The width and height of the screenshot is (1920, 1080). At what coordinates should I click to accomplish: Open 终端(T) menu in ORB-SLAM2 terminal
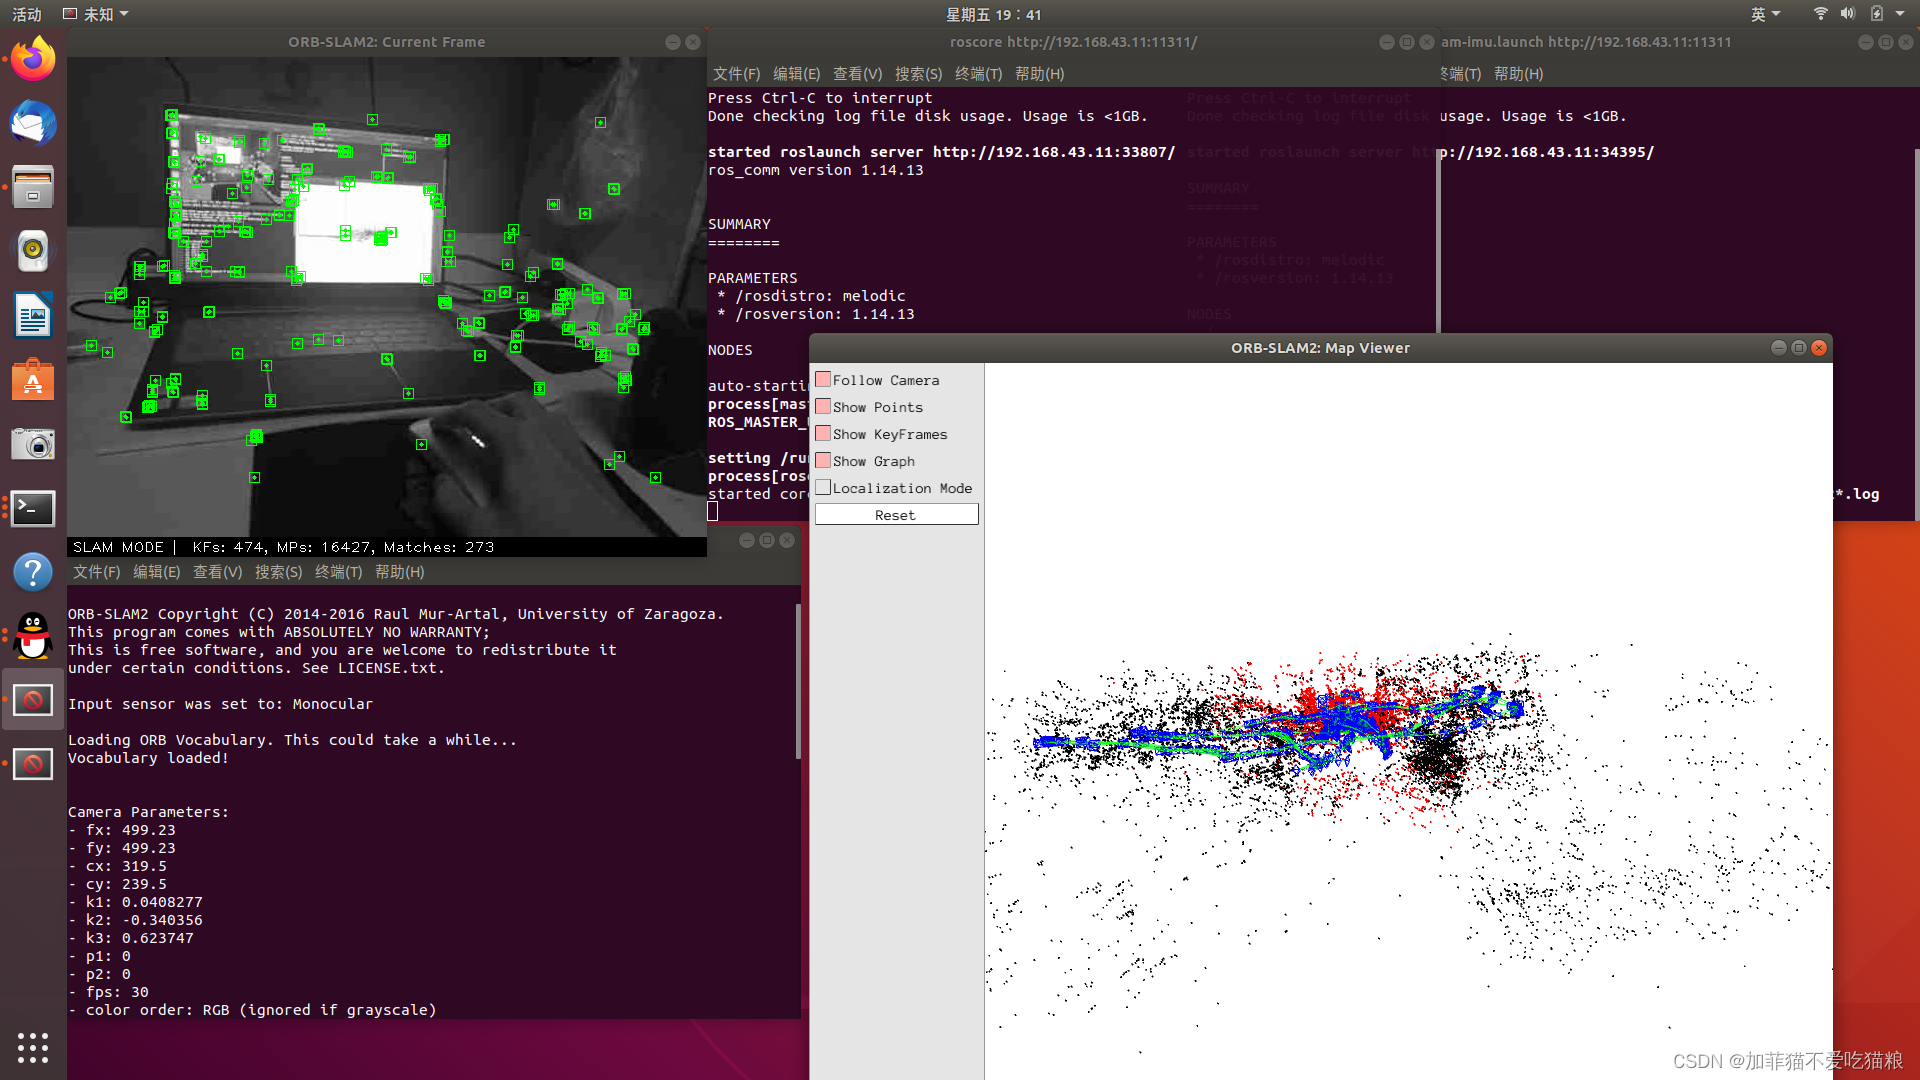[x=338, y=572]
